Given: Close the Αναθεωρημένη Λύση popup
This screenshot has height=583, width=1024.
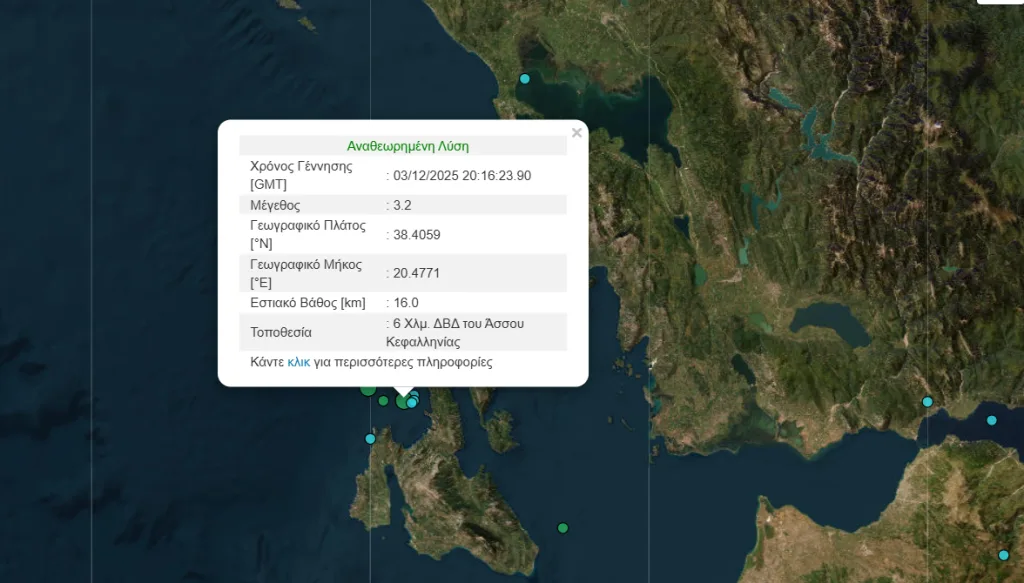Looking at the screenshot, I should [x=576, y=132].
